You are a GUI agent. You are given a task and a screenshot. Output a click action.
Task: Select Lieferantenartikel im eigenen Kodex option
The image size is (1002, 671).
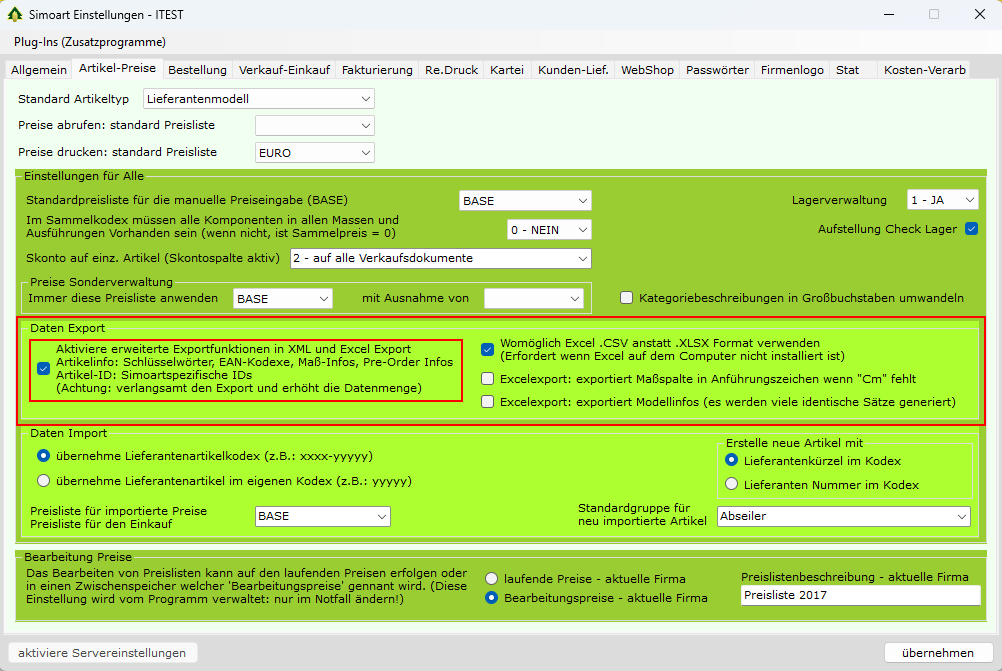(43, 481)
